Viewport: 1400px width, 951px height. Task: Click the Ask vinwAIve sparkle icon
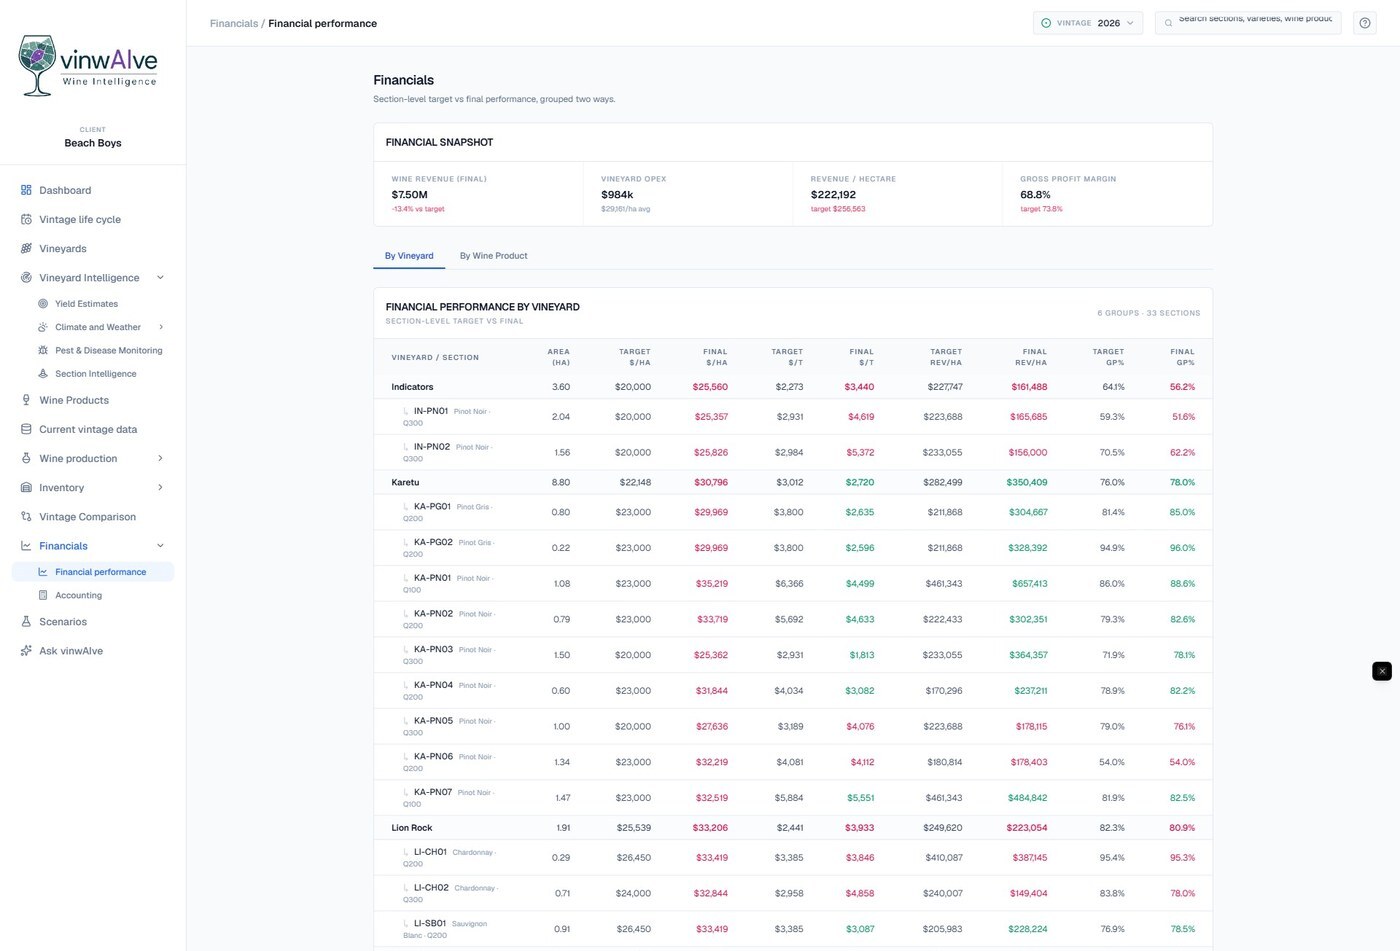coord(26,650)
